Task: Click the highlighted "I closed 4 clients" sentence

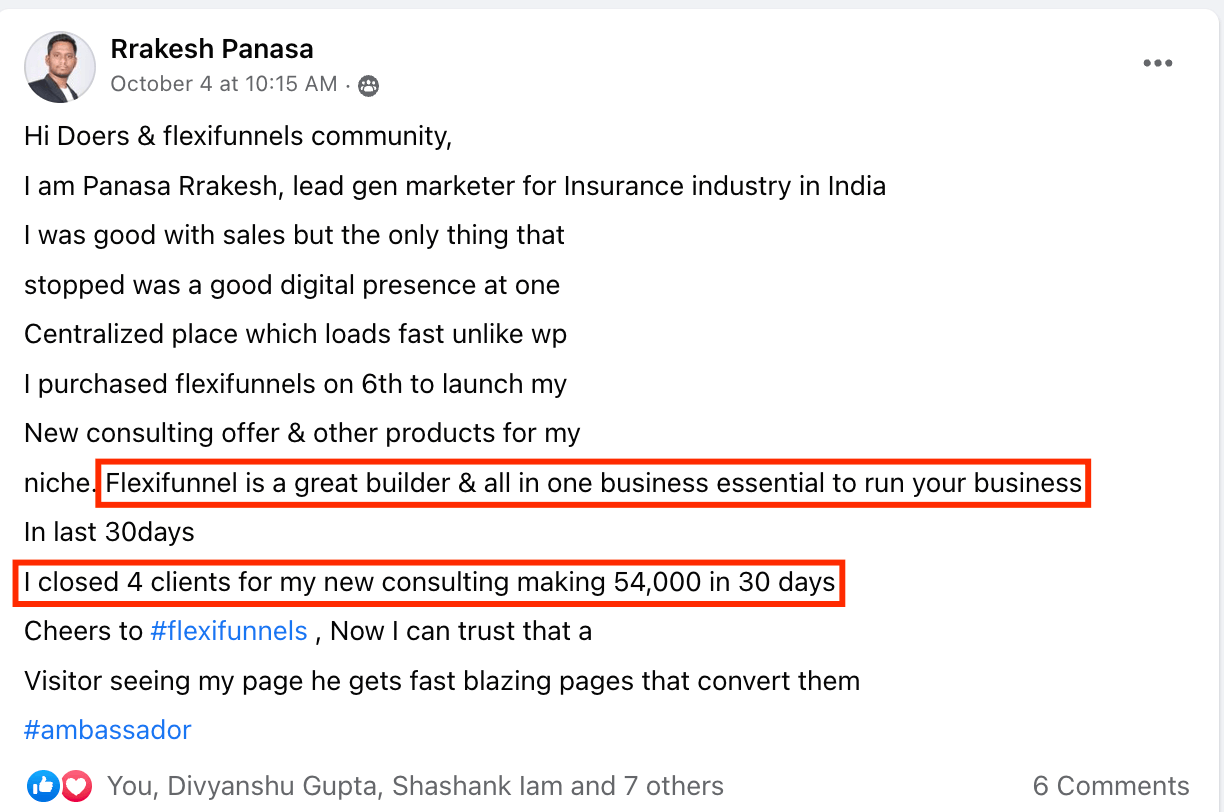Action: pos(429,582)
